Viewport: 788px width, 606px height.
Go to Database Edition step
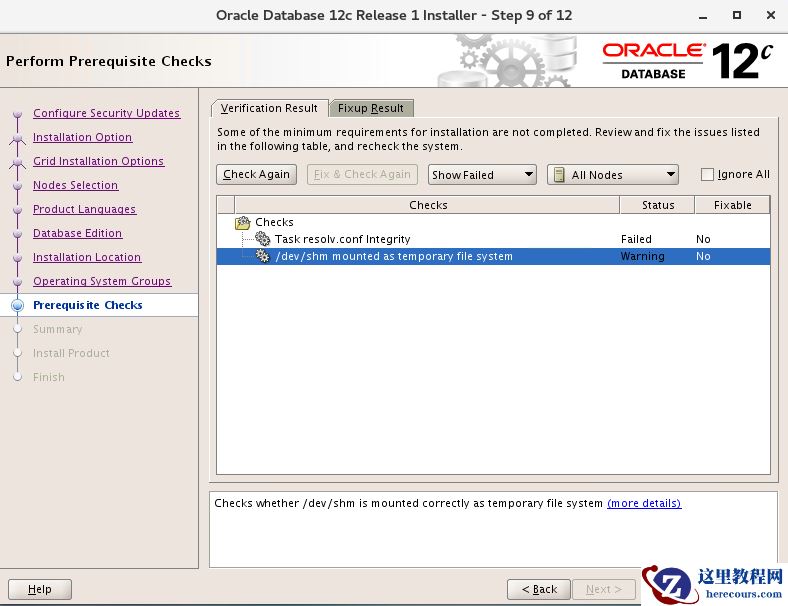pyautogui.click(x=77, y=233)
